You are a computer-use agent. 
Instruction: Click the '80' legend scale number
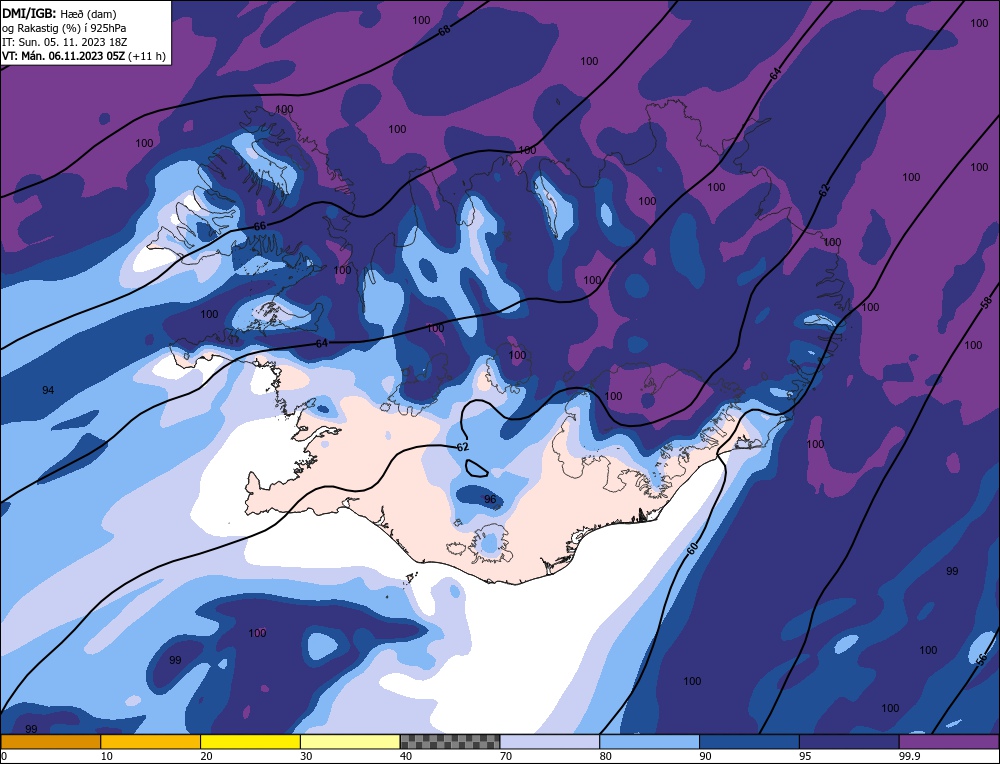[x=606, y=756]
